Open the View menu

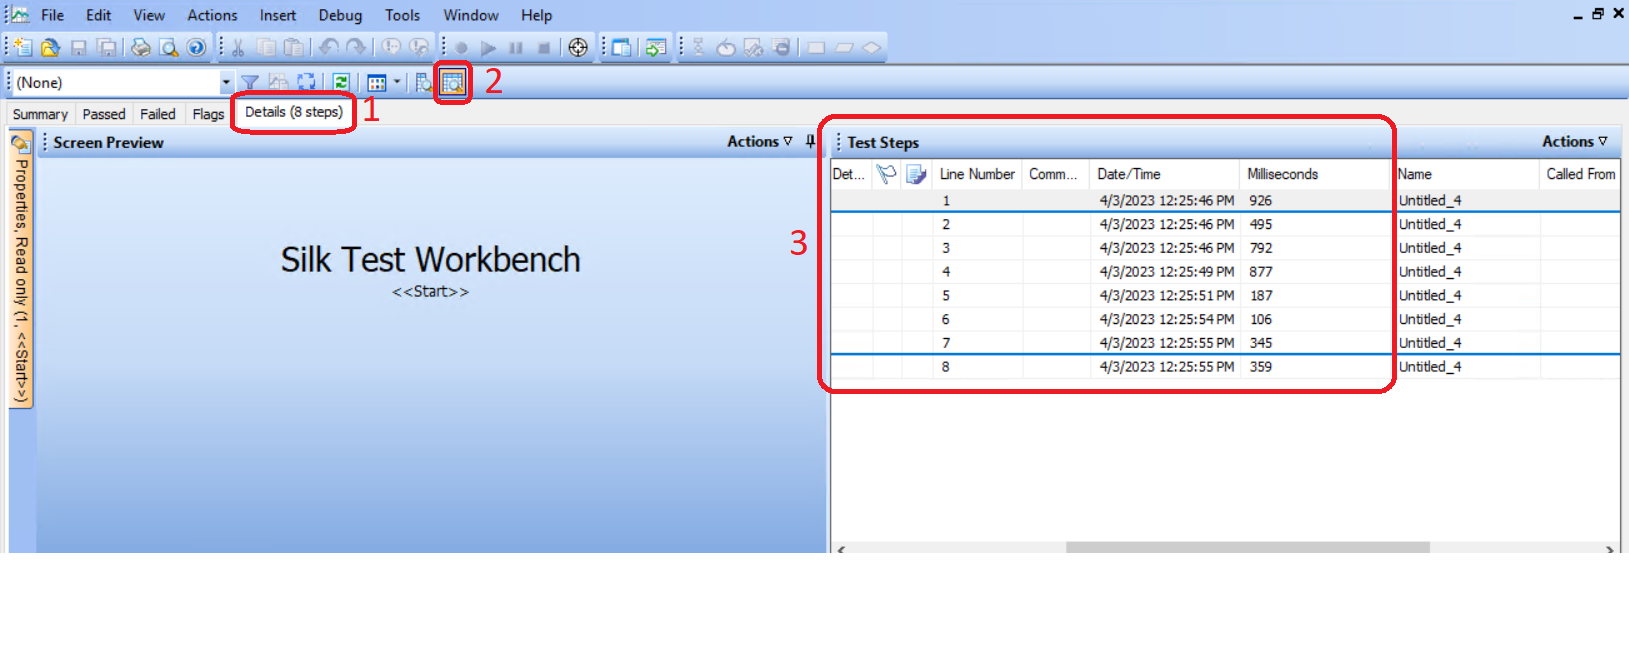point(149,15)
